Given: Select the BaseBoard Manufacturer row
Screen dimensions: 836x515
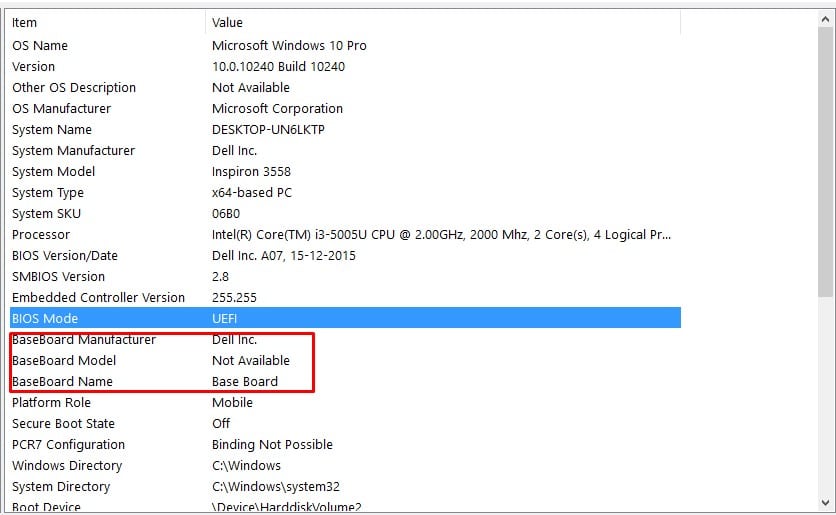Looking at the screenshot, I should click(345, 340).
